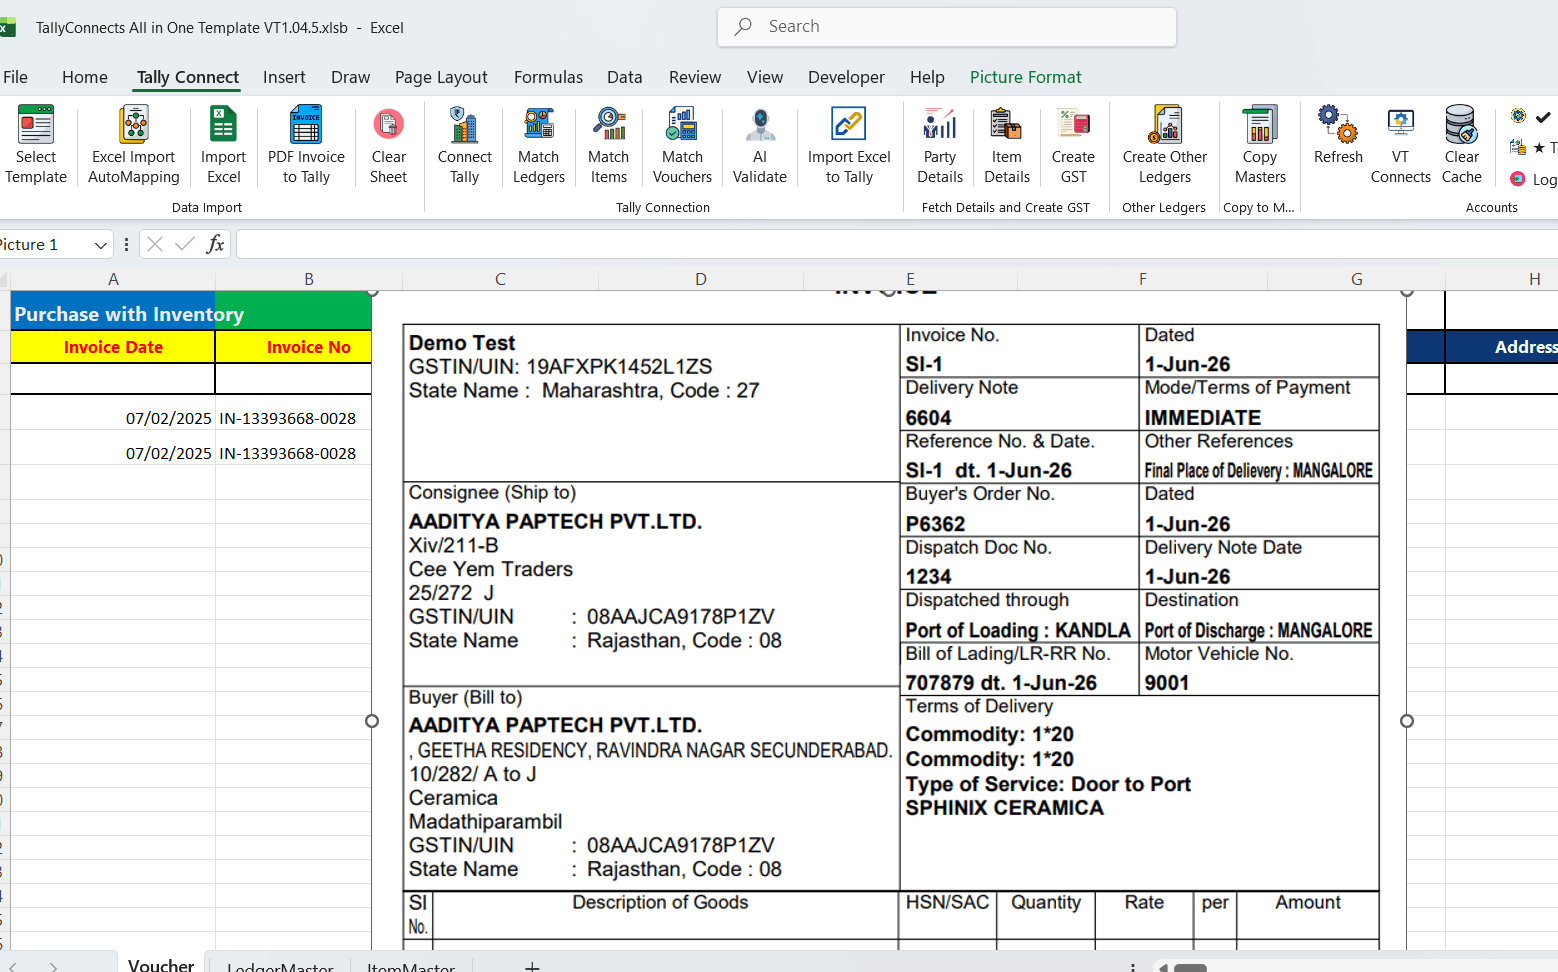1558x972 pixels.
Task: Fetch Party Details
Action: pos(940,145)
